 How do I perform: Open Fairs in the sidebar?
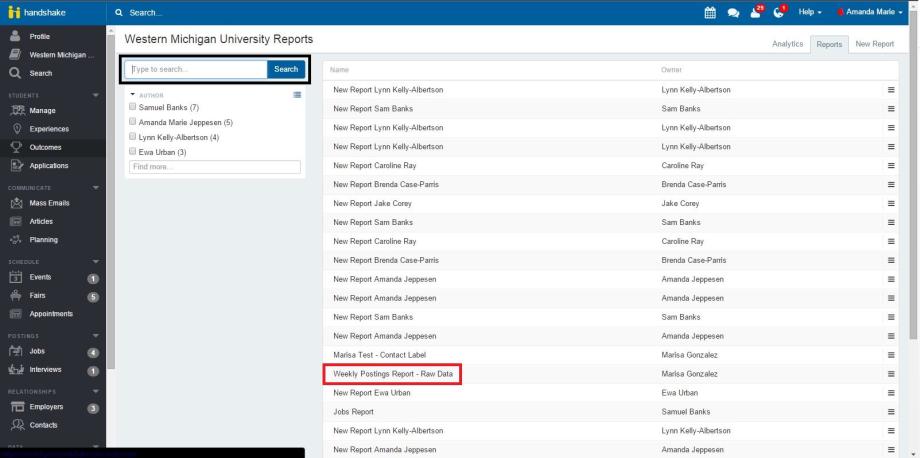pos(37,296)
